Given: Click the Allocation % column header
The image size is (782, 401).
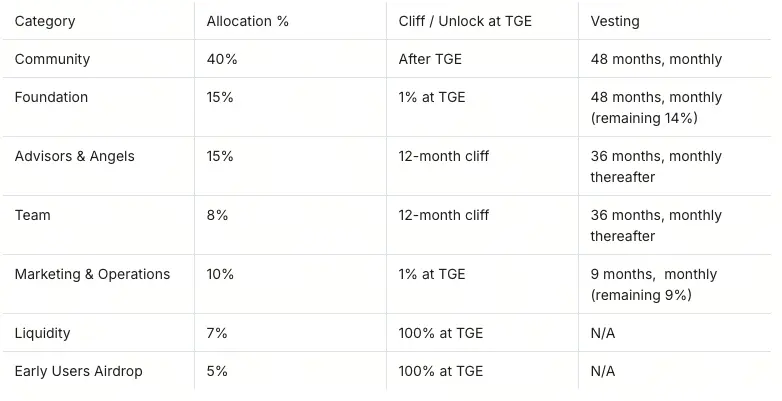Looking at the screenshot, I should (247, 21).
